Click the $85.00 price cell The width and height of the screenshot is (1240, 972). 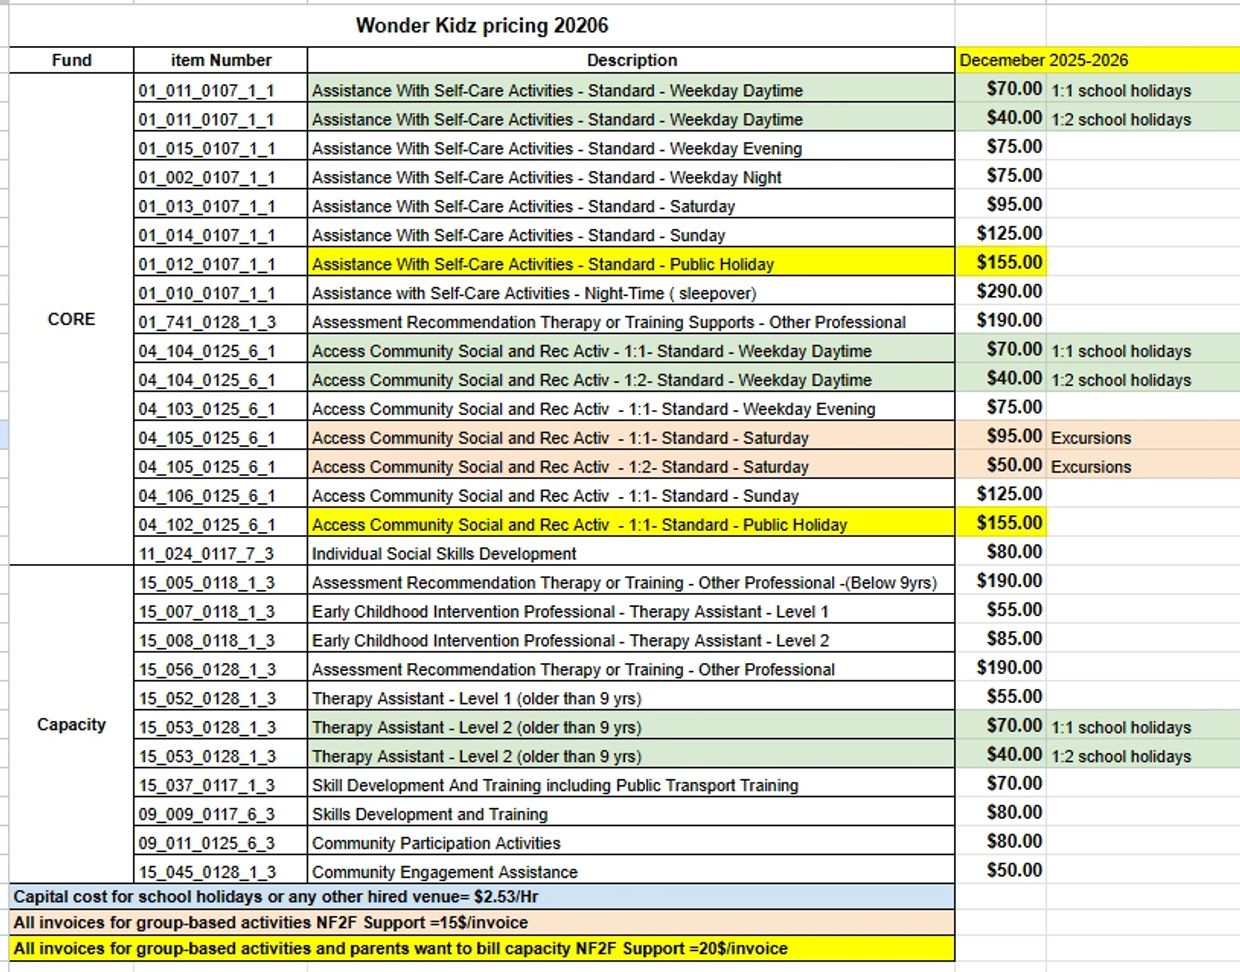(x=1014, y=639)
